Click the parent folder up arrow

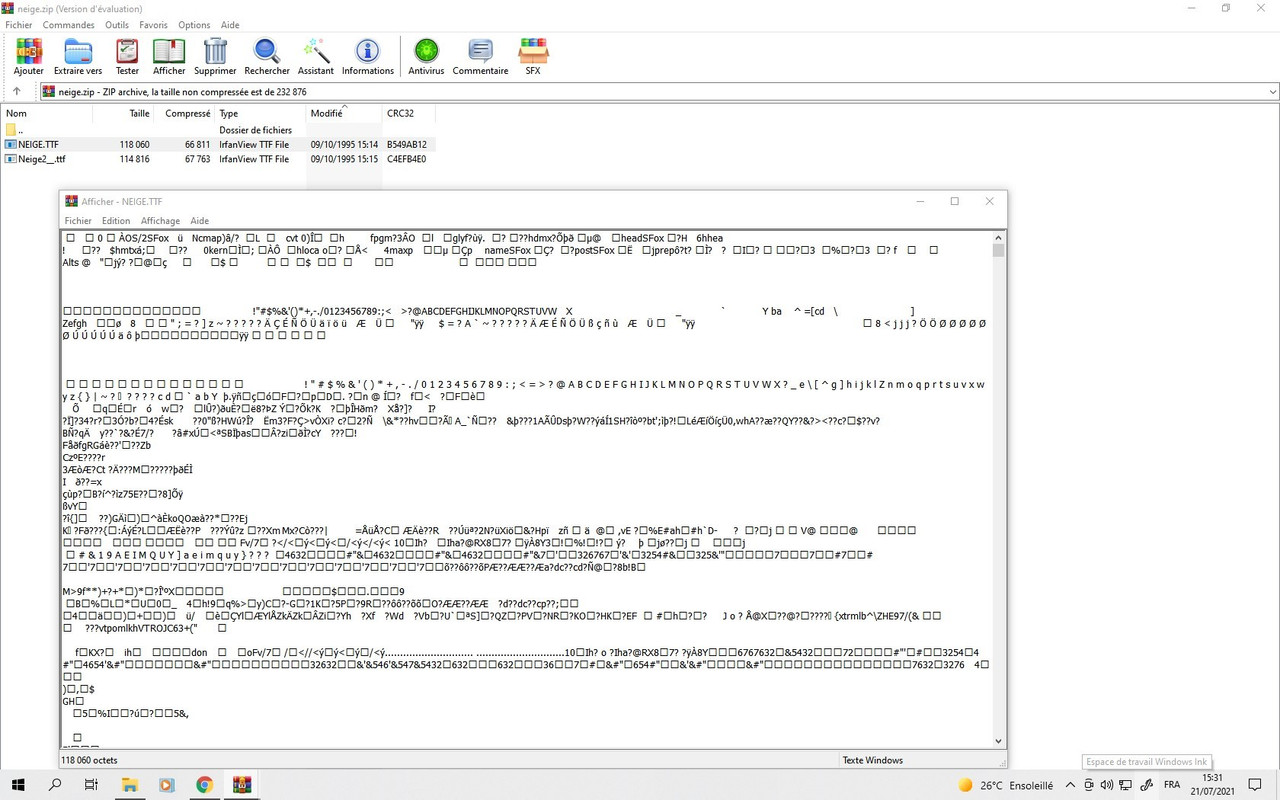point(16,91)
